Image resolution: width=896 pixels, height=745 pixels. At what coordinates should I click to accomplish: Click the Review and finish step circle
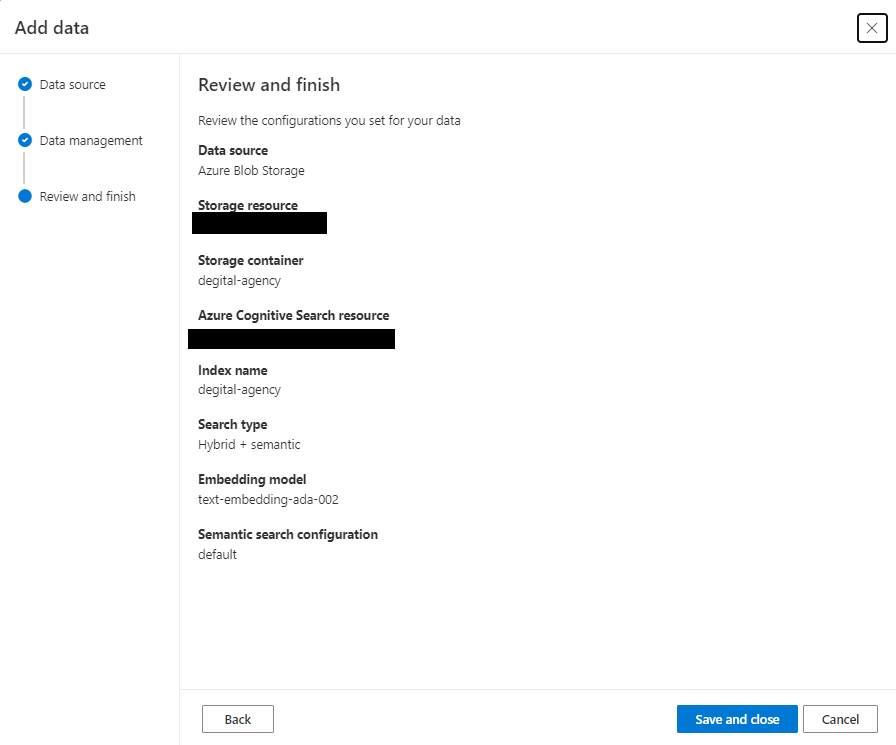click(x=25, y=197)
